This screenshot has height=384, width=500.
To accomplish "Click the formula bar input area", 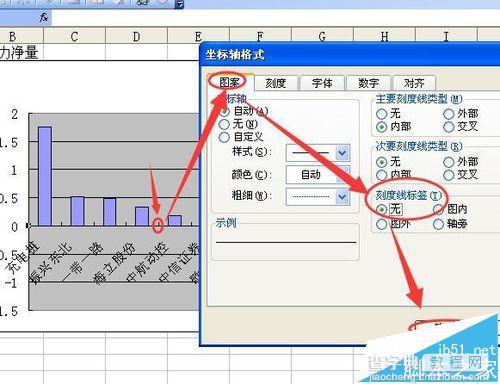I will (x=275, y=18).
